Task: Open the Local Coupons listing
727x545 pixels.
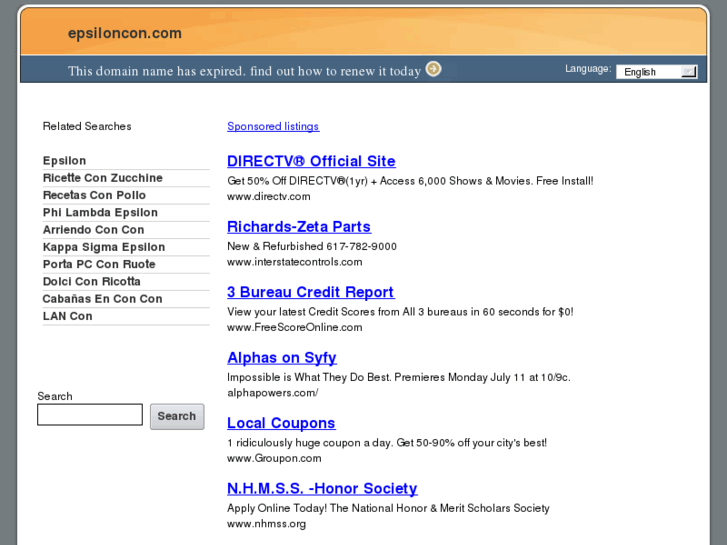Action: [281, 423]
